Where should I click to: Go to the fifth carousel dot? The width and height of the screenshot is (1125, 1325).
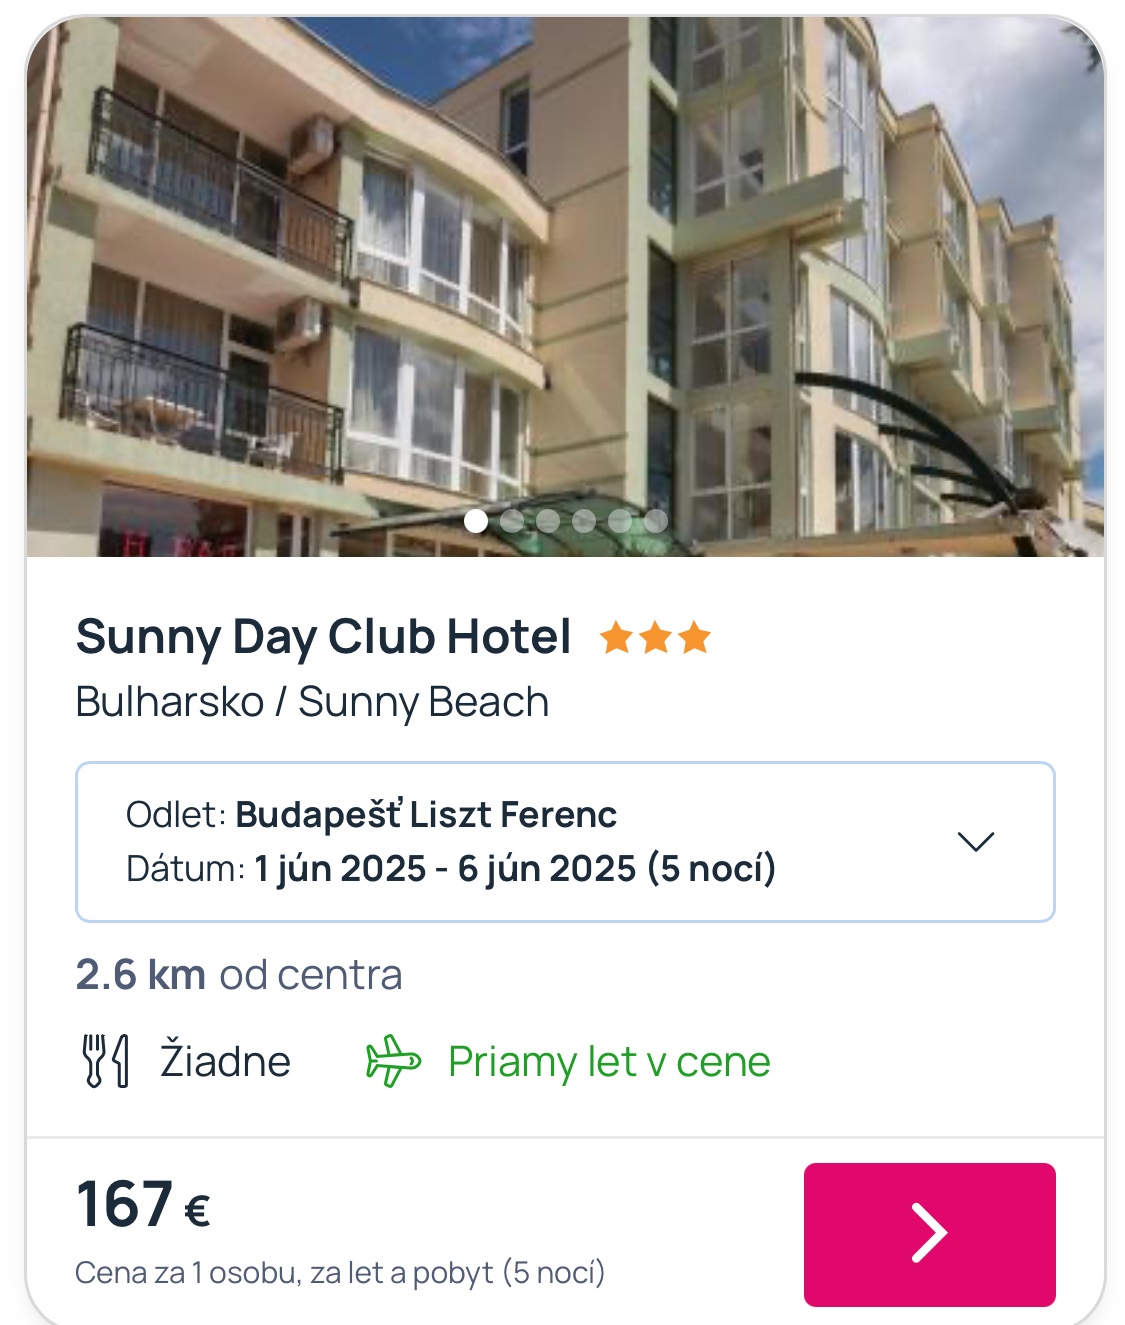(620, 521)
